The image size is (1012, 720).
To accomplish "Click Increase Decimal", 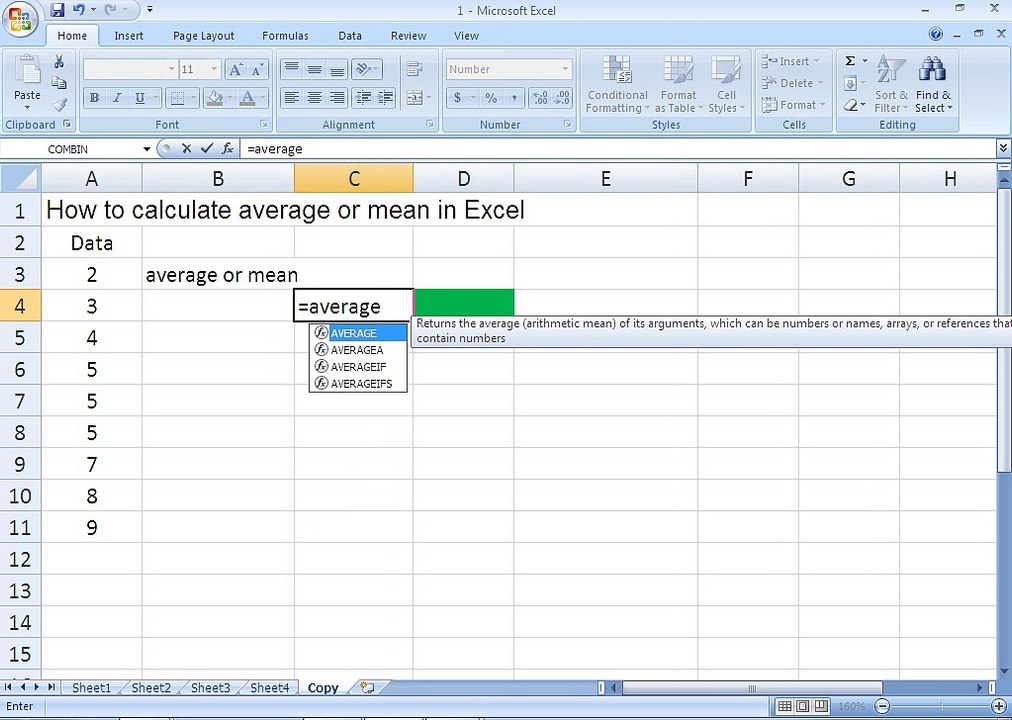I will tap(540, 98).
